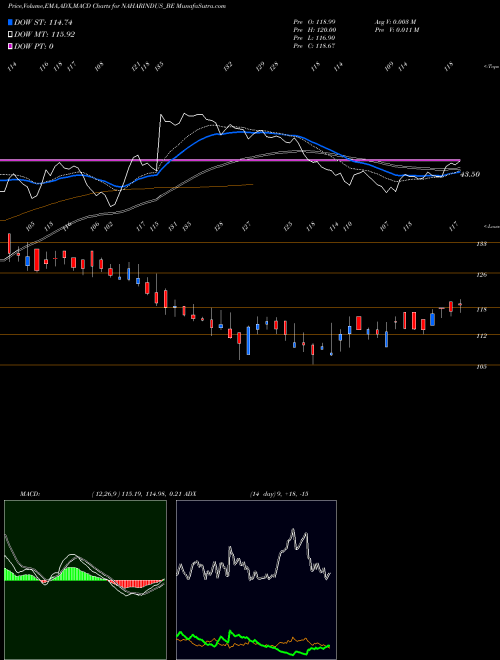Click the magenta DOW PT legend swatch

10,46
